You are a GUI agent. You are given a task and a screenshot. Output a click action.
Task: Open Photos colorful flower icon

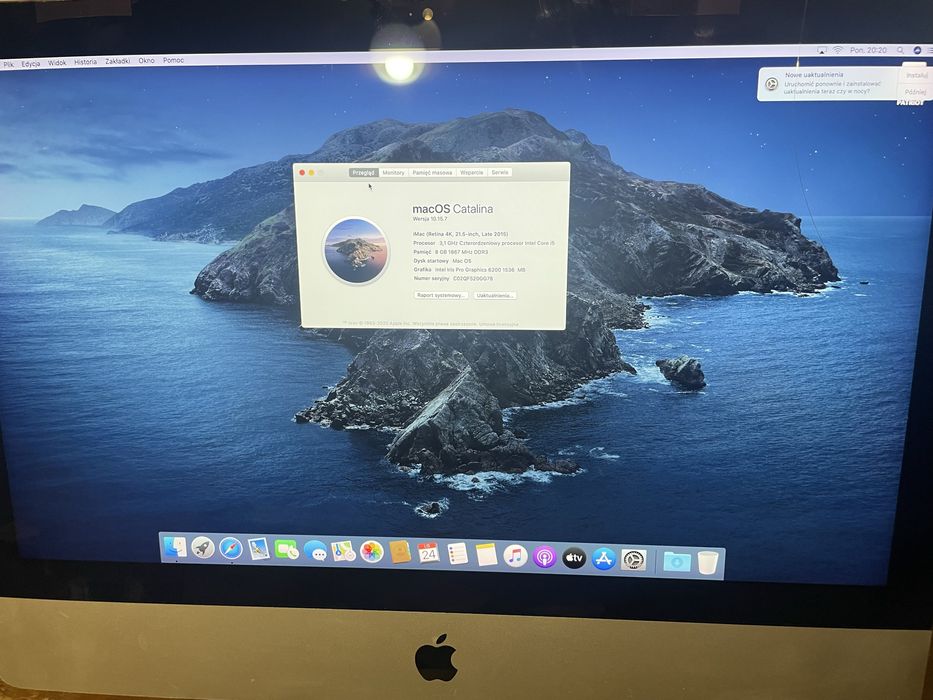click(371, 552)
